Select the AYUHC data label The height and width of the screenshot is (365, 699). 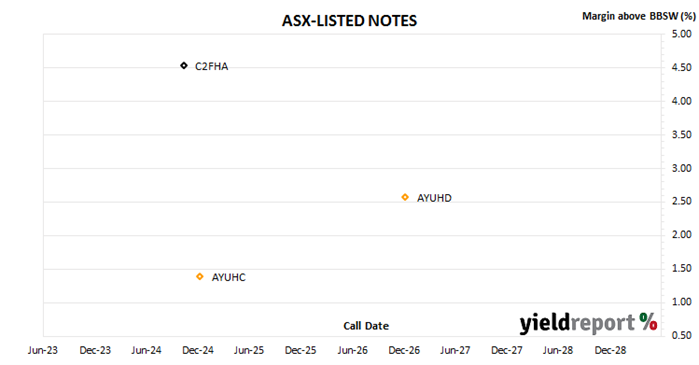point(228,278)
